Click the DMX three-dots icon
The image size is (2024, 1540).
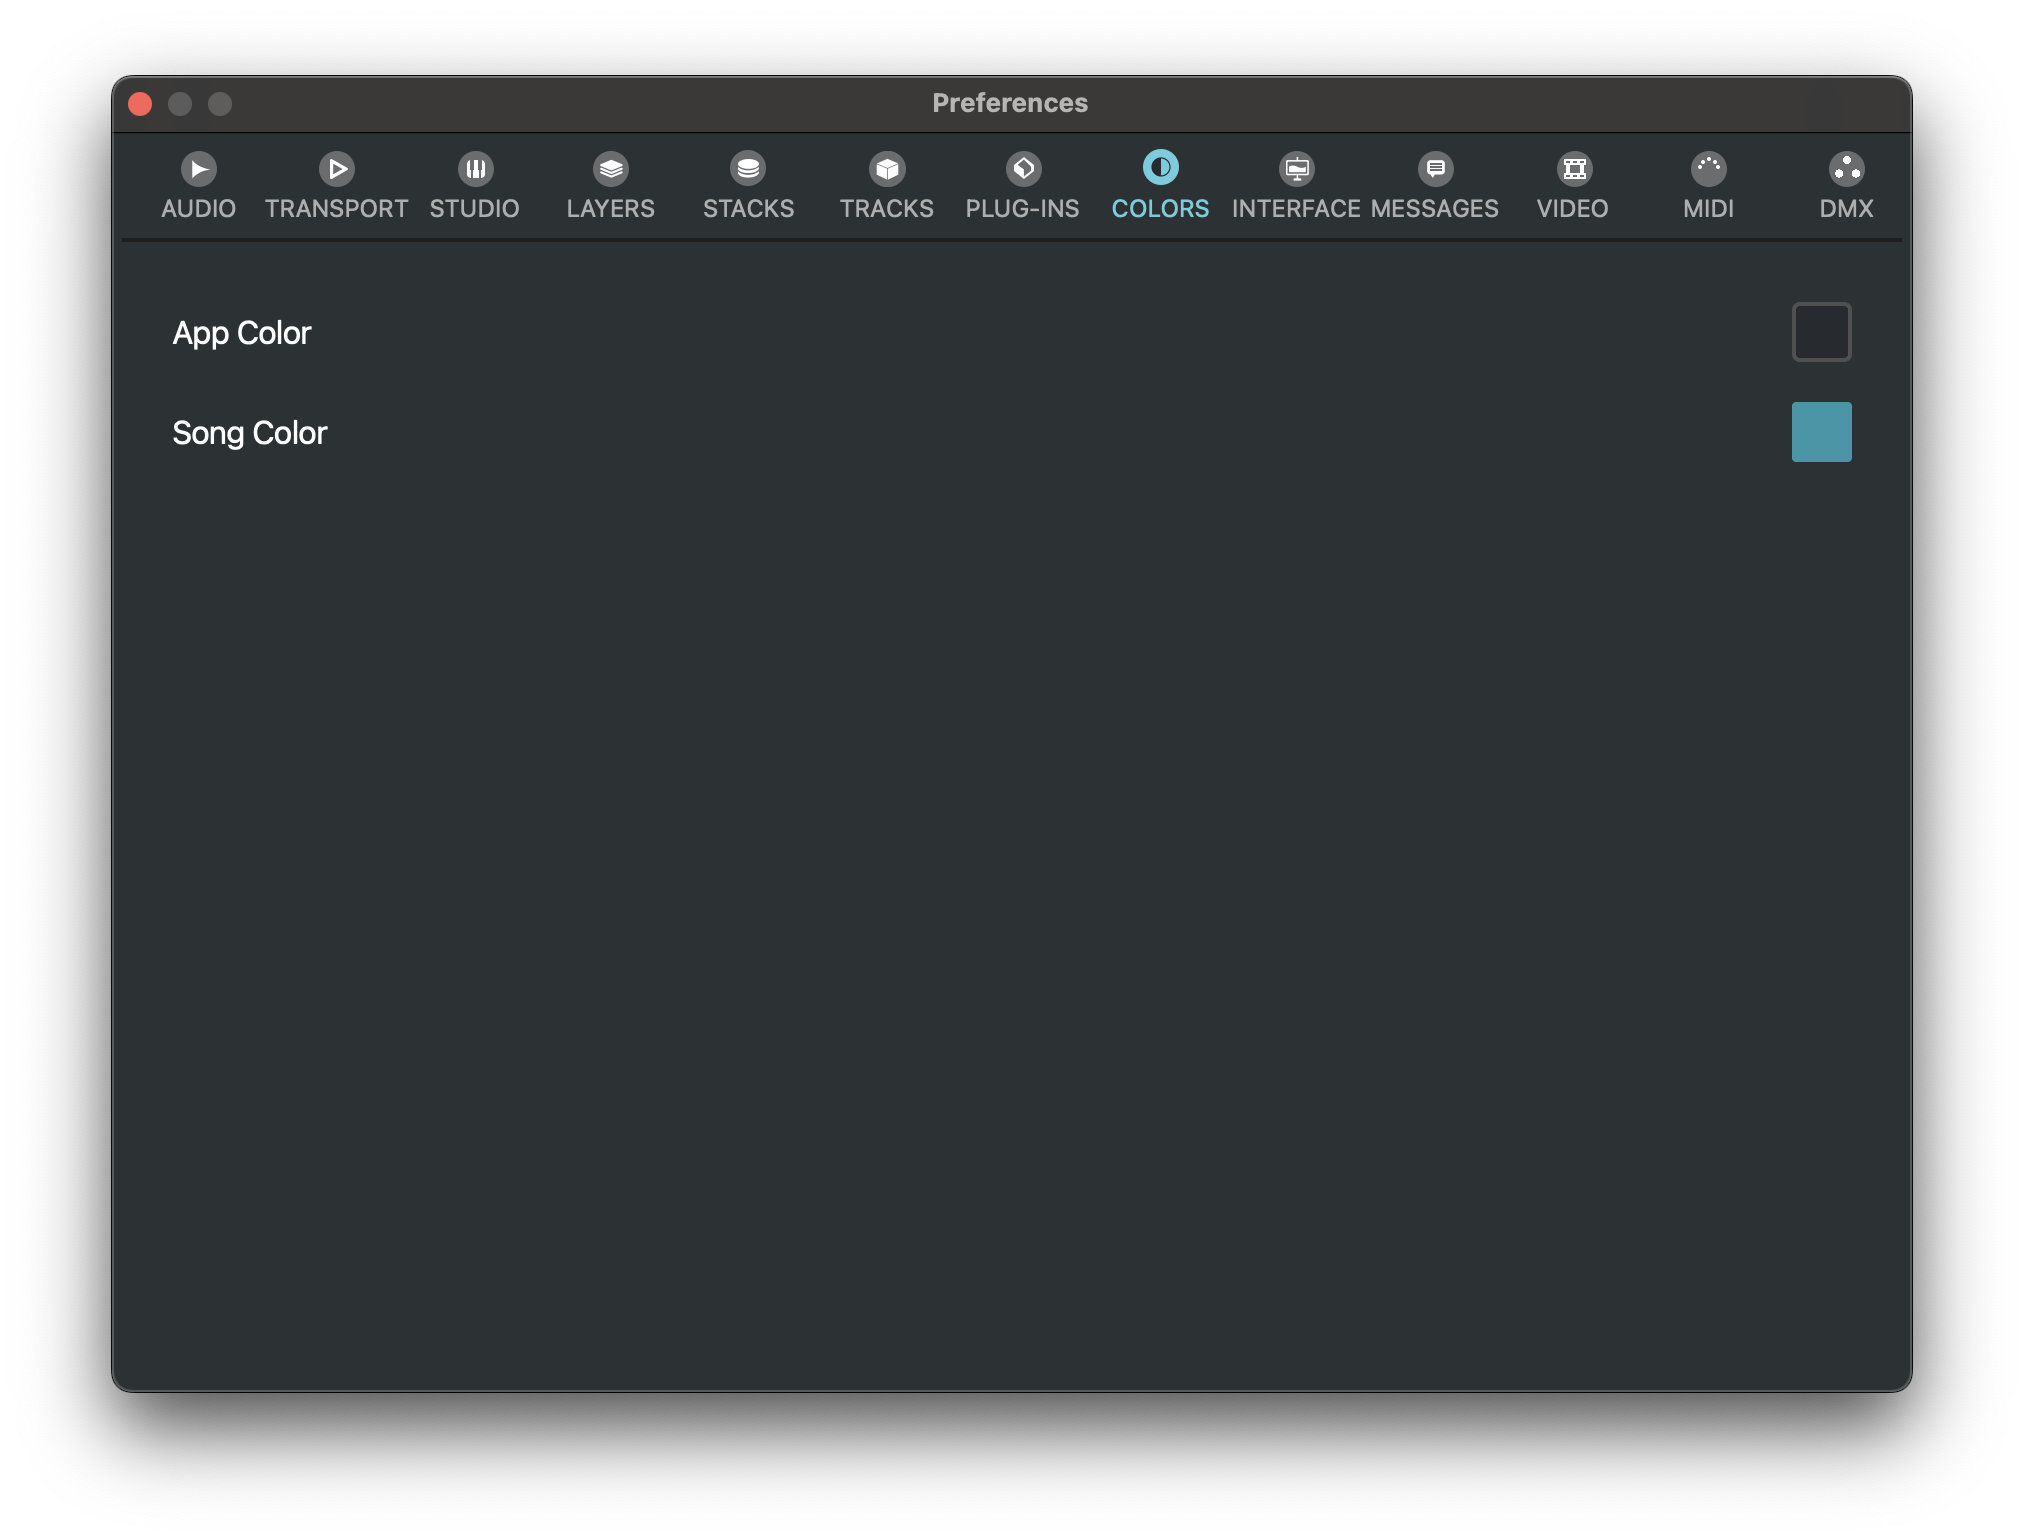tap(1846, 169)
